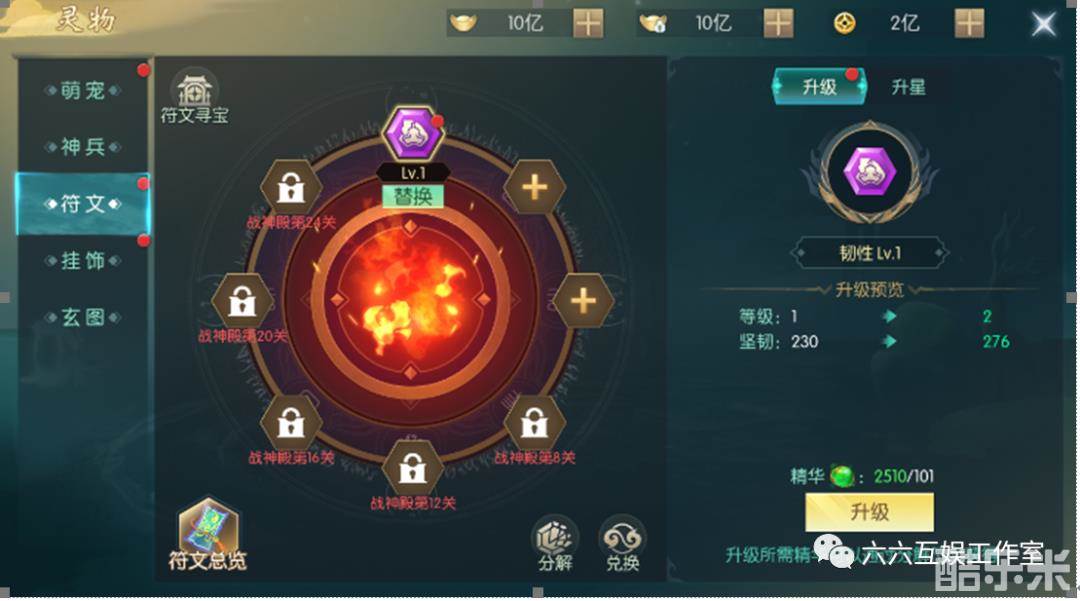Screen dimensions: 1080x601
Task: Open the 挂饰 side menu entry
Action: coord(83,260)
